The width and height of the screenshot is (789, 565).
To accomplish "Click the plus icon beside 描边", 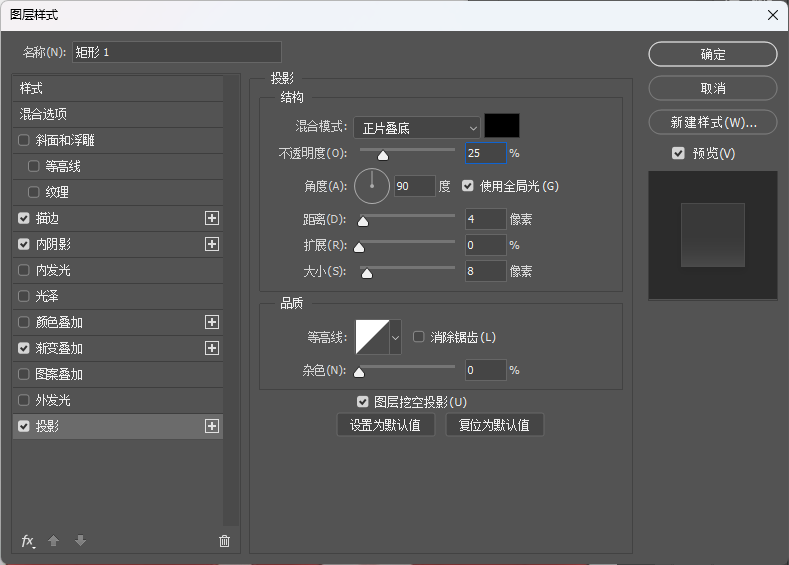I will [x=212, y=218].
